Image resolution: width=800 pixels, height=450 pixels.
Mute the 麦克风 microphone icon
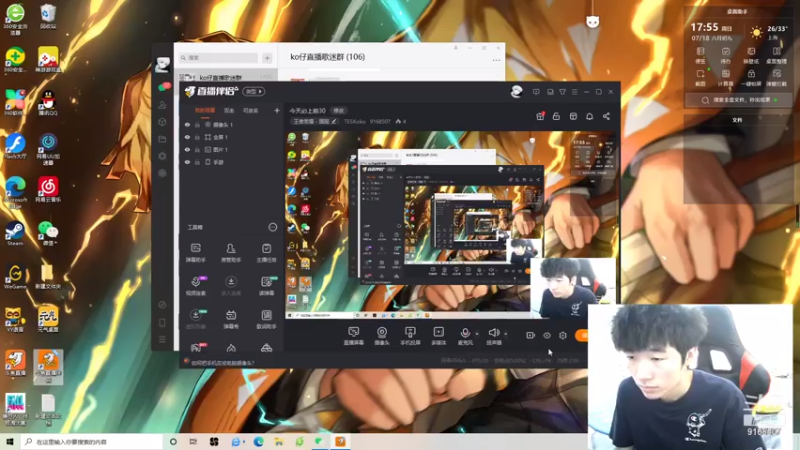click(465, 333)
